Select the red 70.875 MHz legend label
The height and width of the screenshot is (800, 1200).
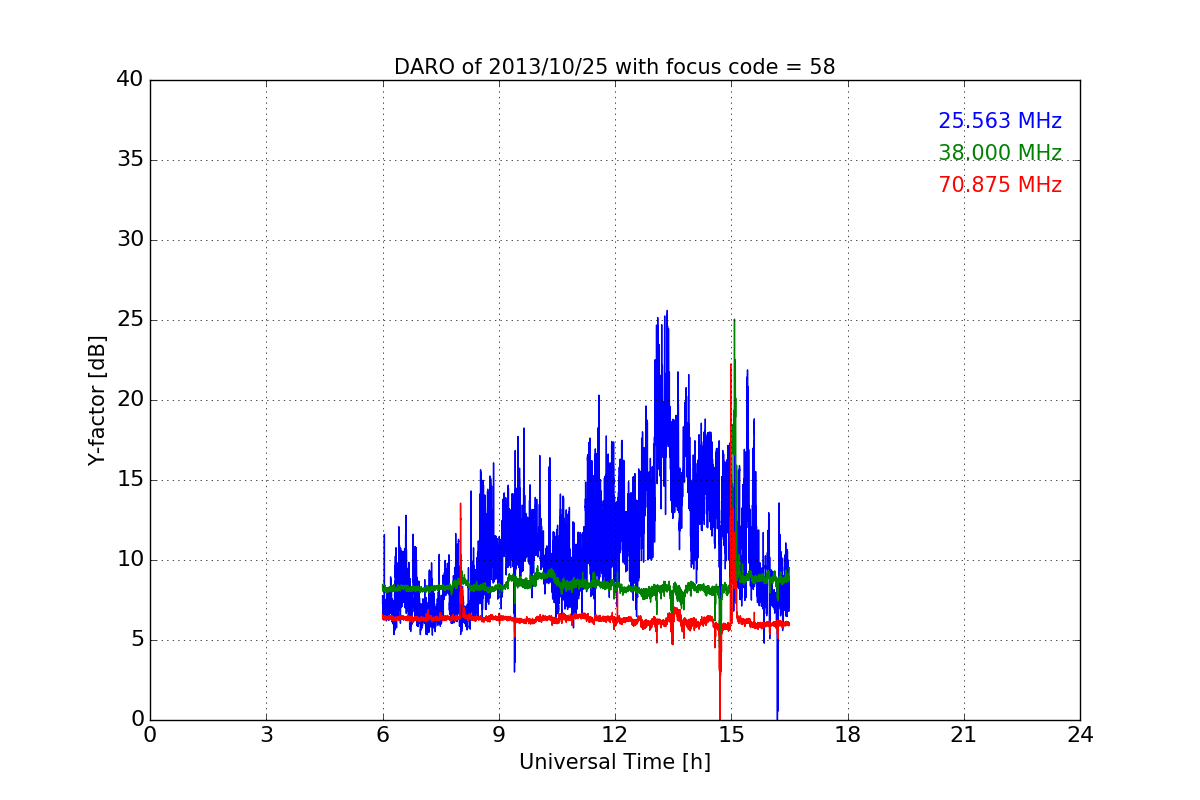click(x=1000, y=185)
